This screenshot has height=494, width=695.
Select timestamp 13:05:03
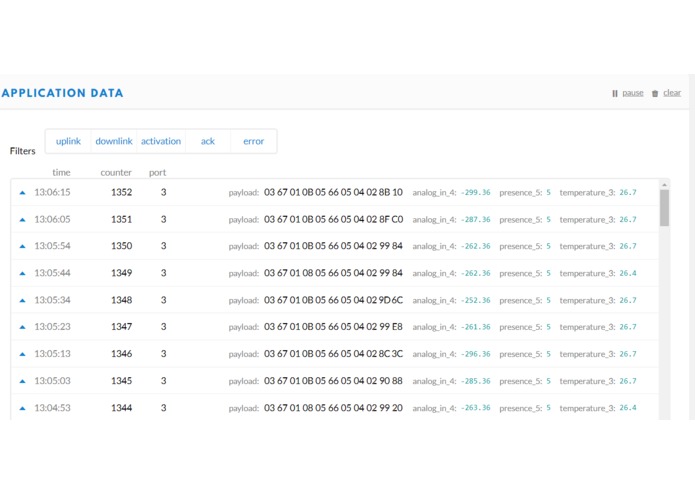click(x=52, y=381)
